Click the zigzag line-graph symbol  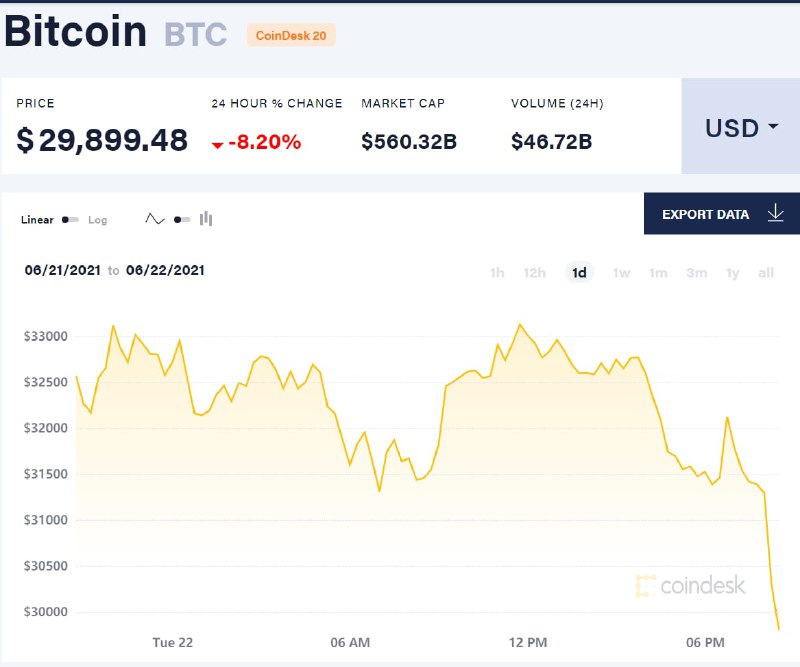(157, 216)
